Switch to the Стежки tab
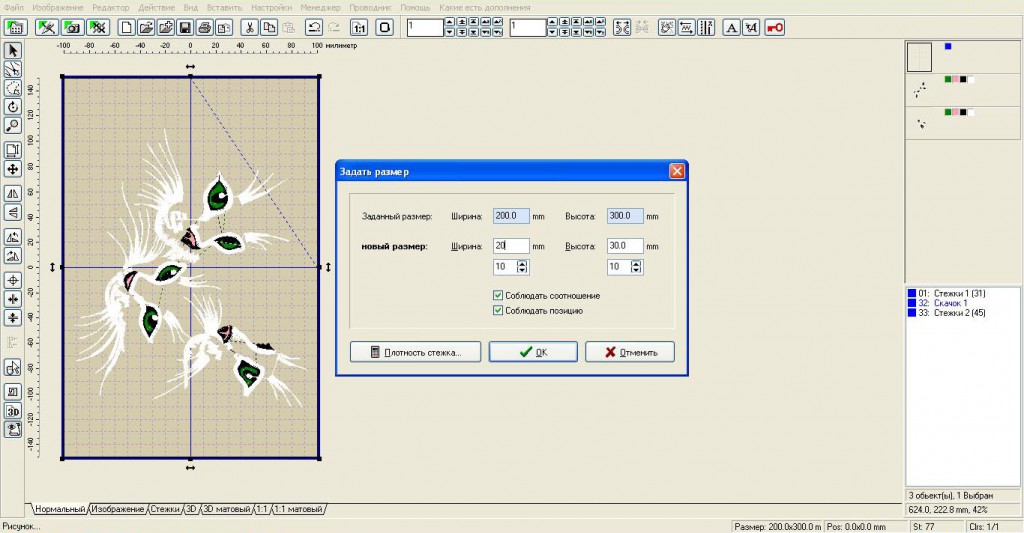 pyautogui.click(x=165, y=509)
